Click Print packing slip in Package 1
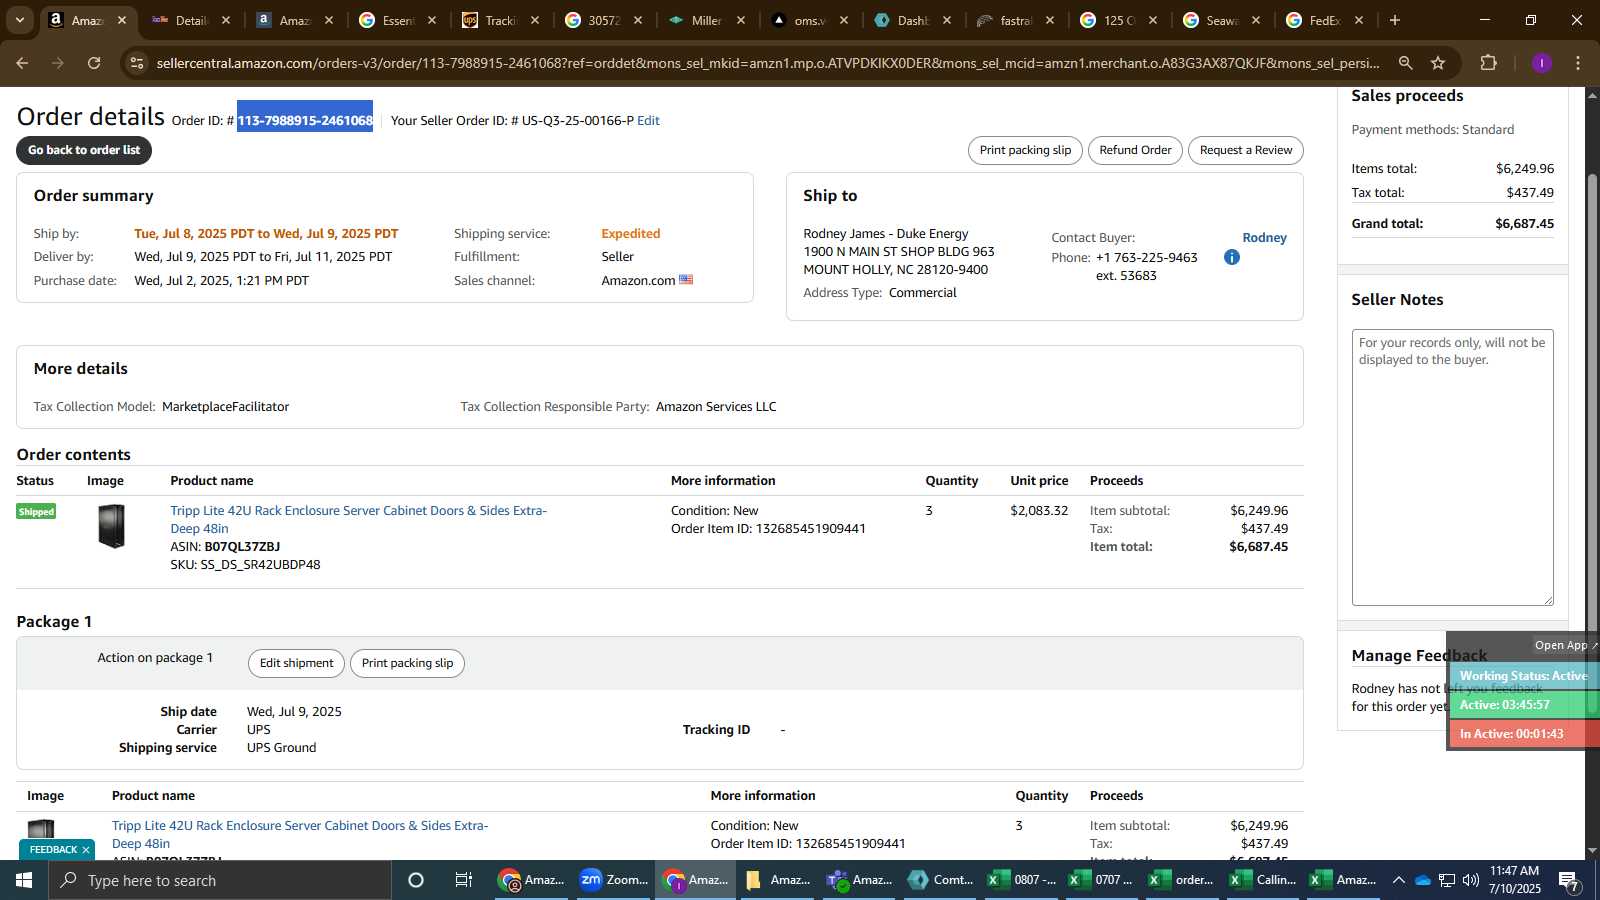Image resolution: width=1600 pixels, height=900 pixels. pyautogui.click(x=407, y=663)
